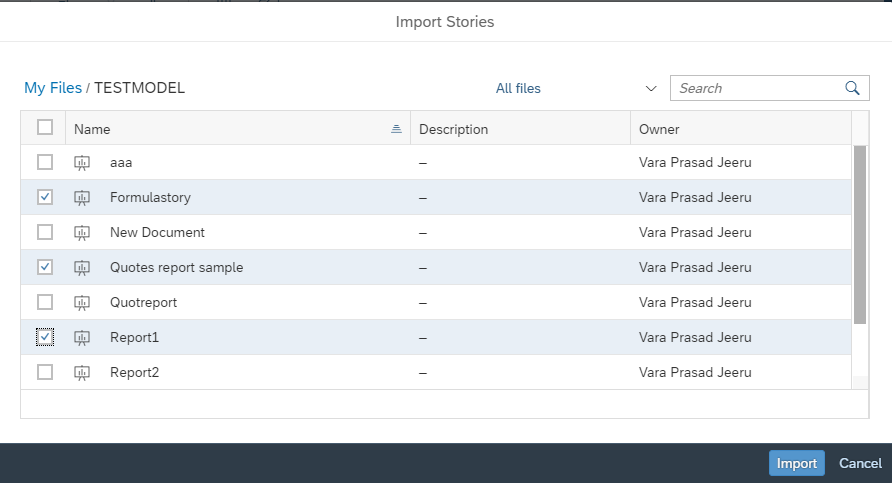The width and height of the screenshot is (892, 483).
Task: Click the search magnifier icon
Action: click(x=852, y=88)
